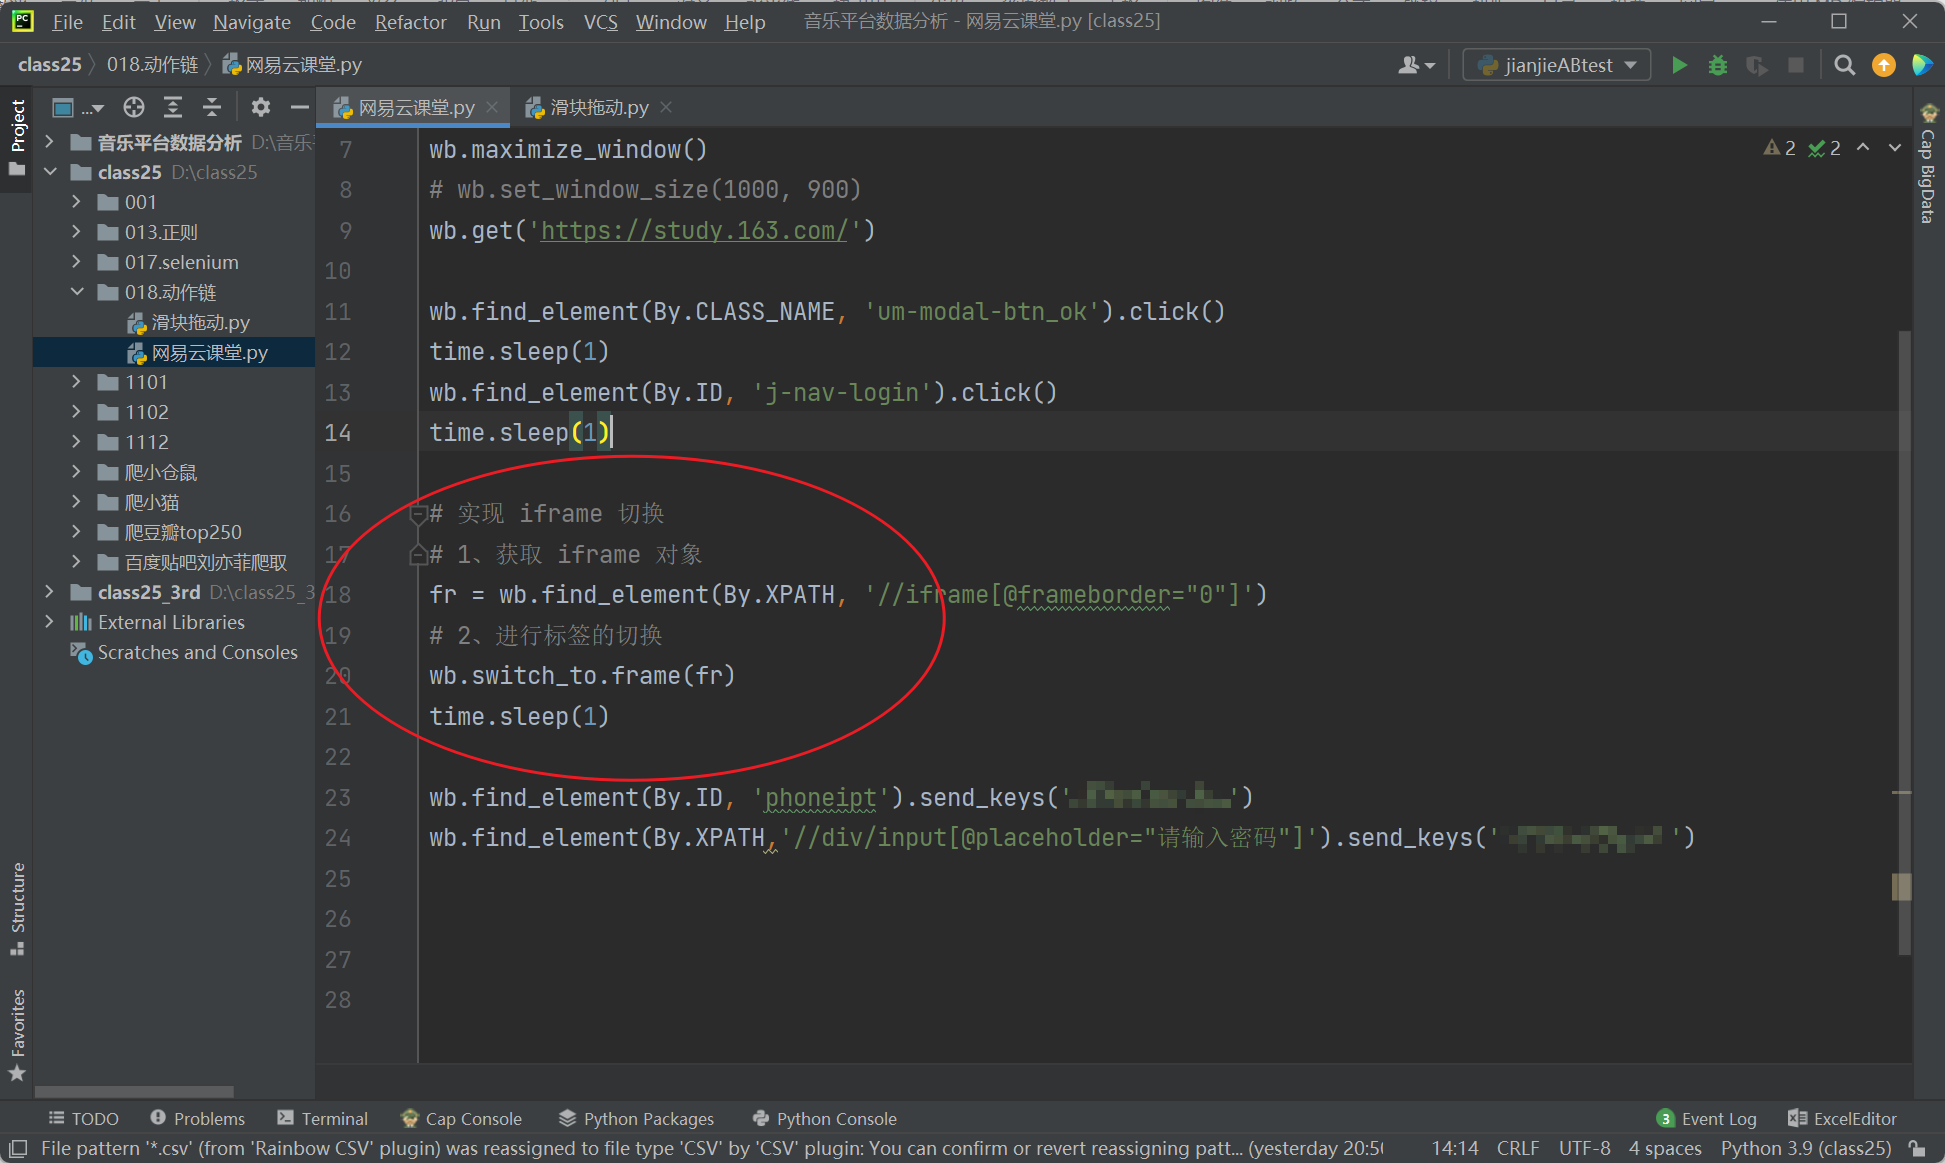Click the Debug bug icon
Screen dimensions: 1945x1163
point(1718,65)
